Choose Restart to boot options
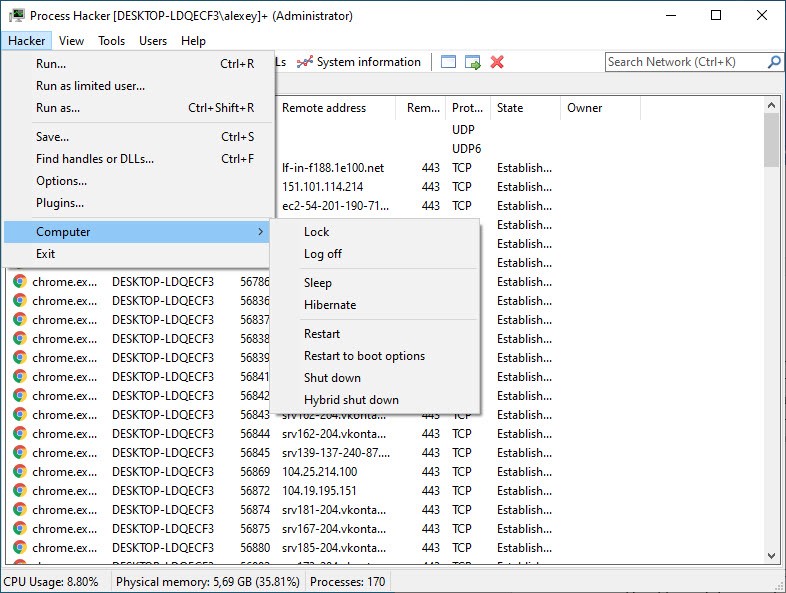 364,356
